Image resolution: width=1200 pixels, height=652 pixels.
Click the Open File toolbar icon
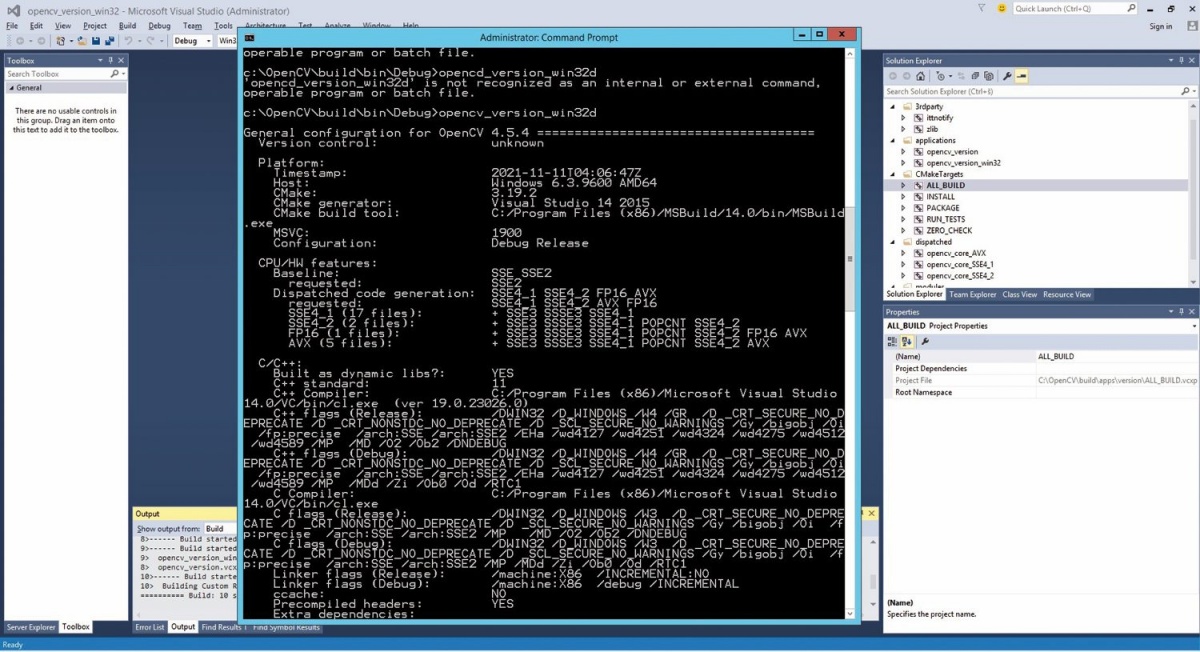[x=80, y=41]
